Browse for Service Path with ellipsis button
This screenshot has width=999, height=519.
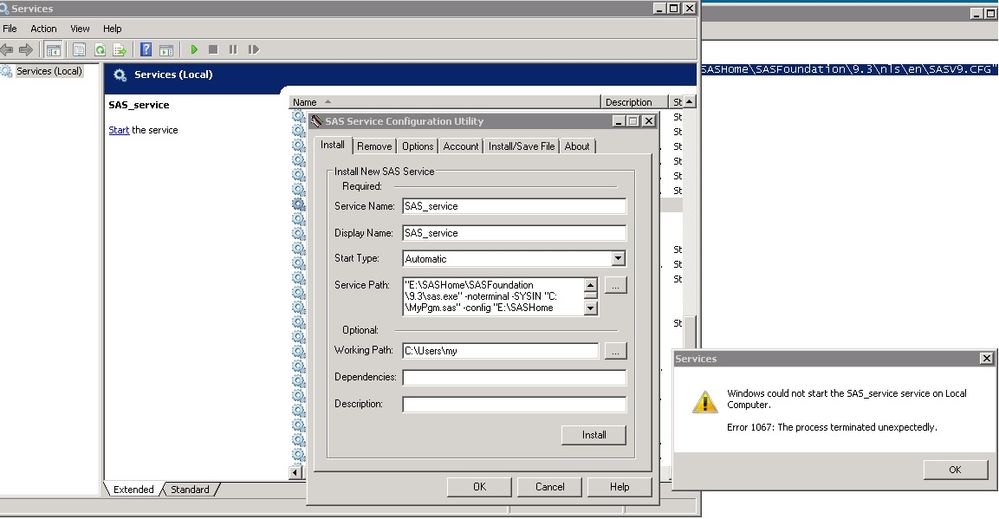point(615,286)
